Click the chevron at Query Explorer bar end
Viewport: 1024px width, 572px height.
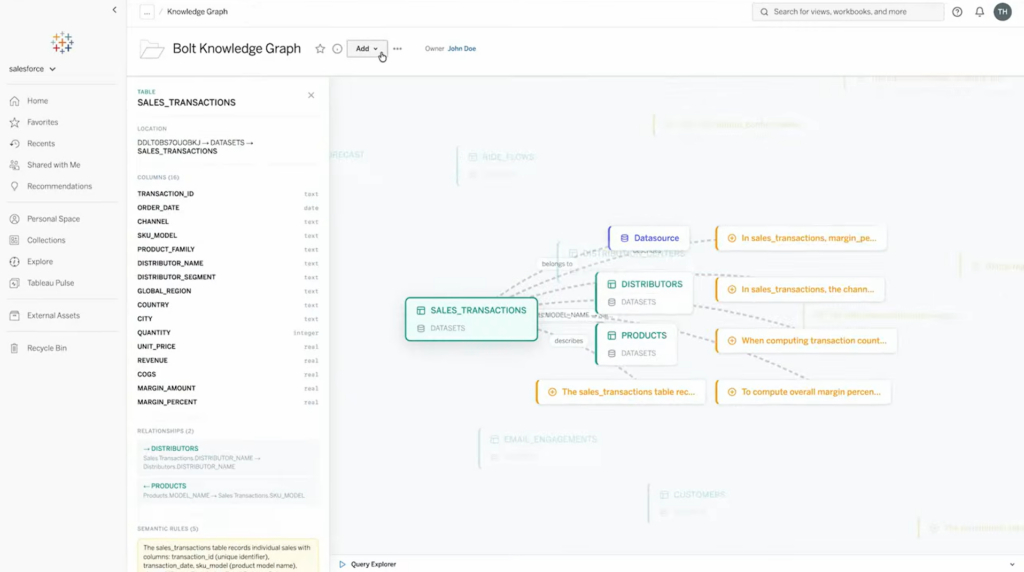pos(1012,564)
